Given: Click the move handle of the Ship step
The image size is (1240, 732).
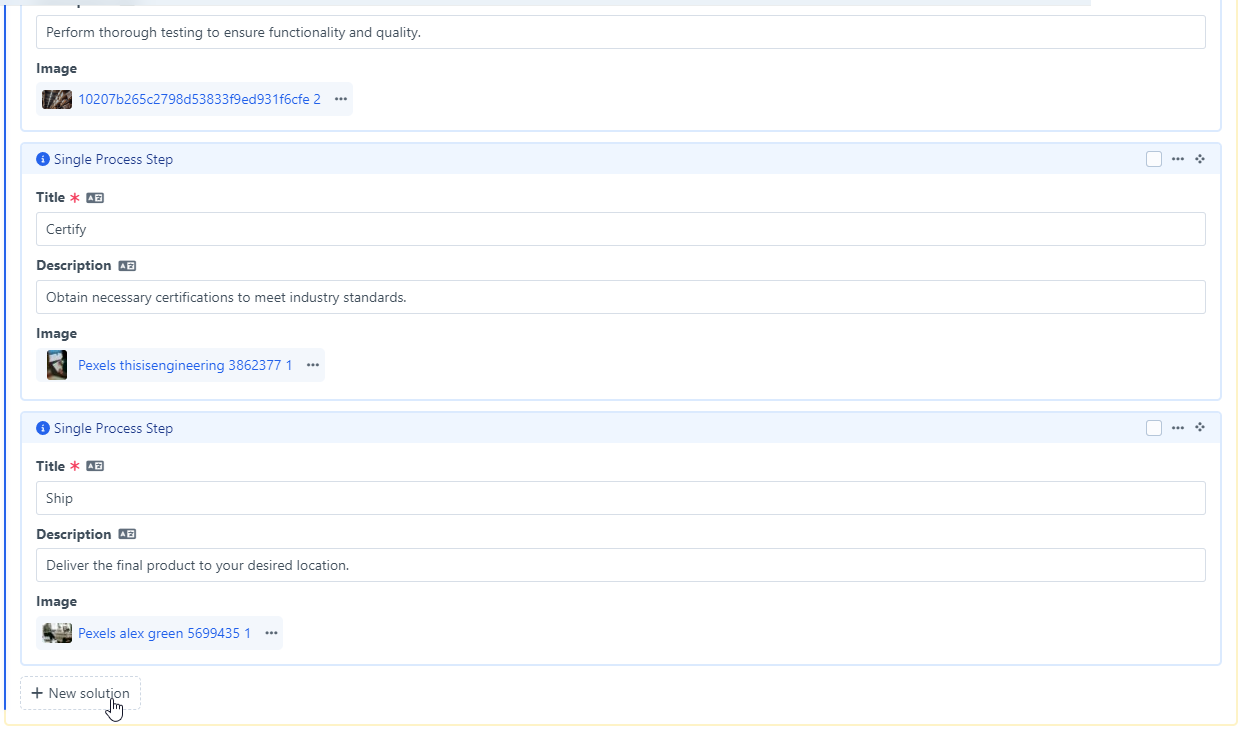Looking at the screenshot, I should [x=1200, y=428].
